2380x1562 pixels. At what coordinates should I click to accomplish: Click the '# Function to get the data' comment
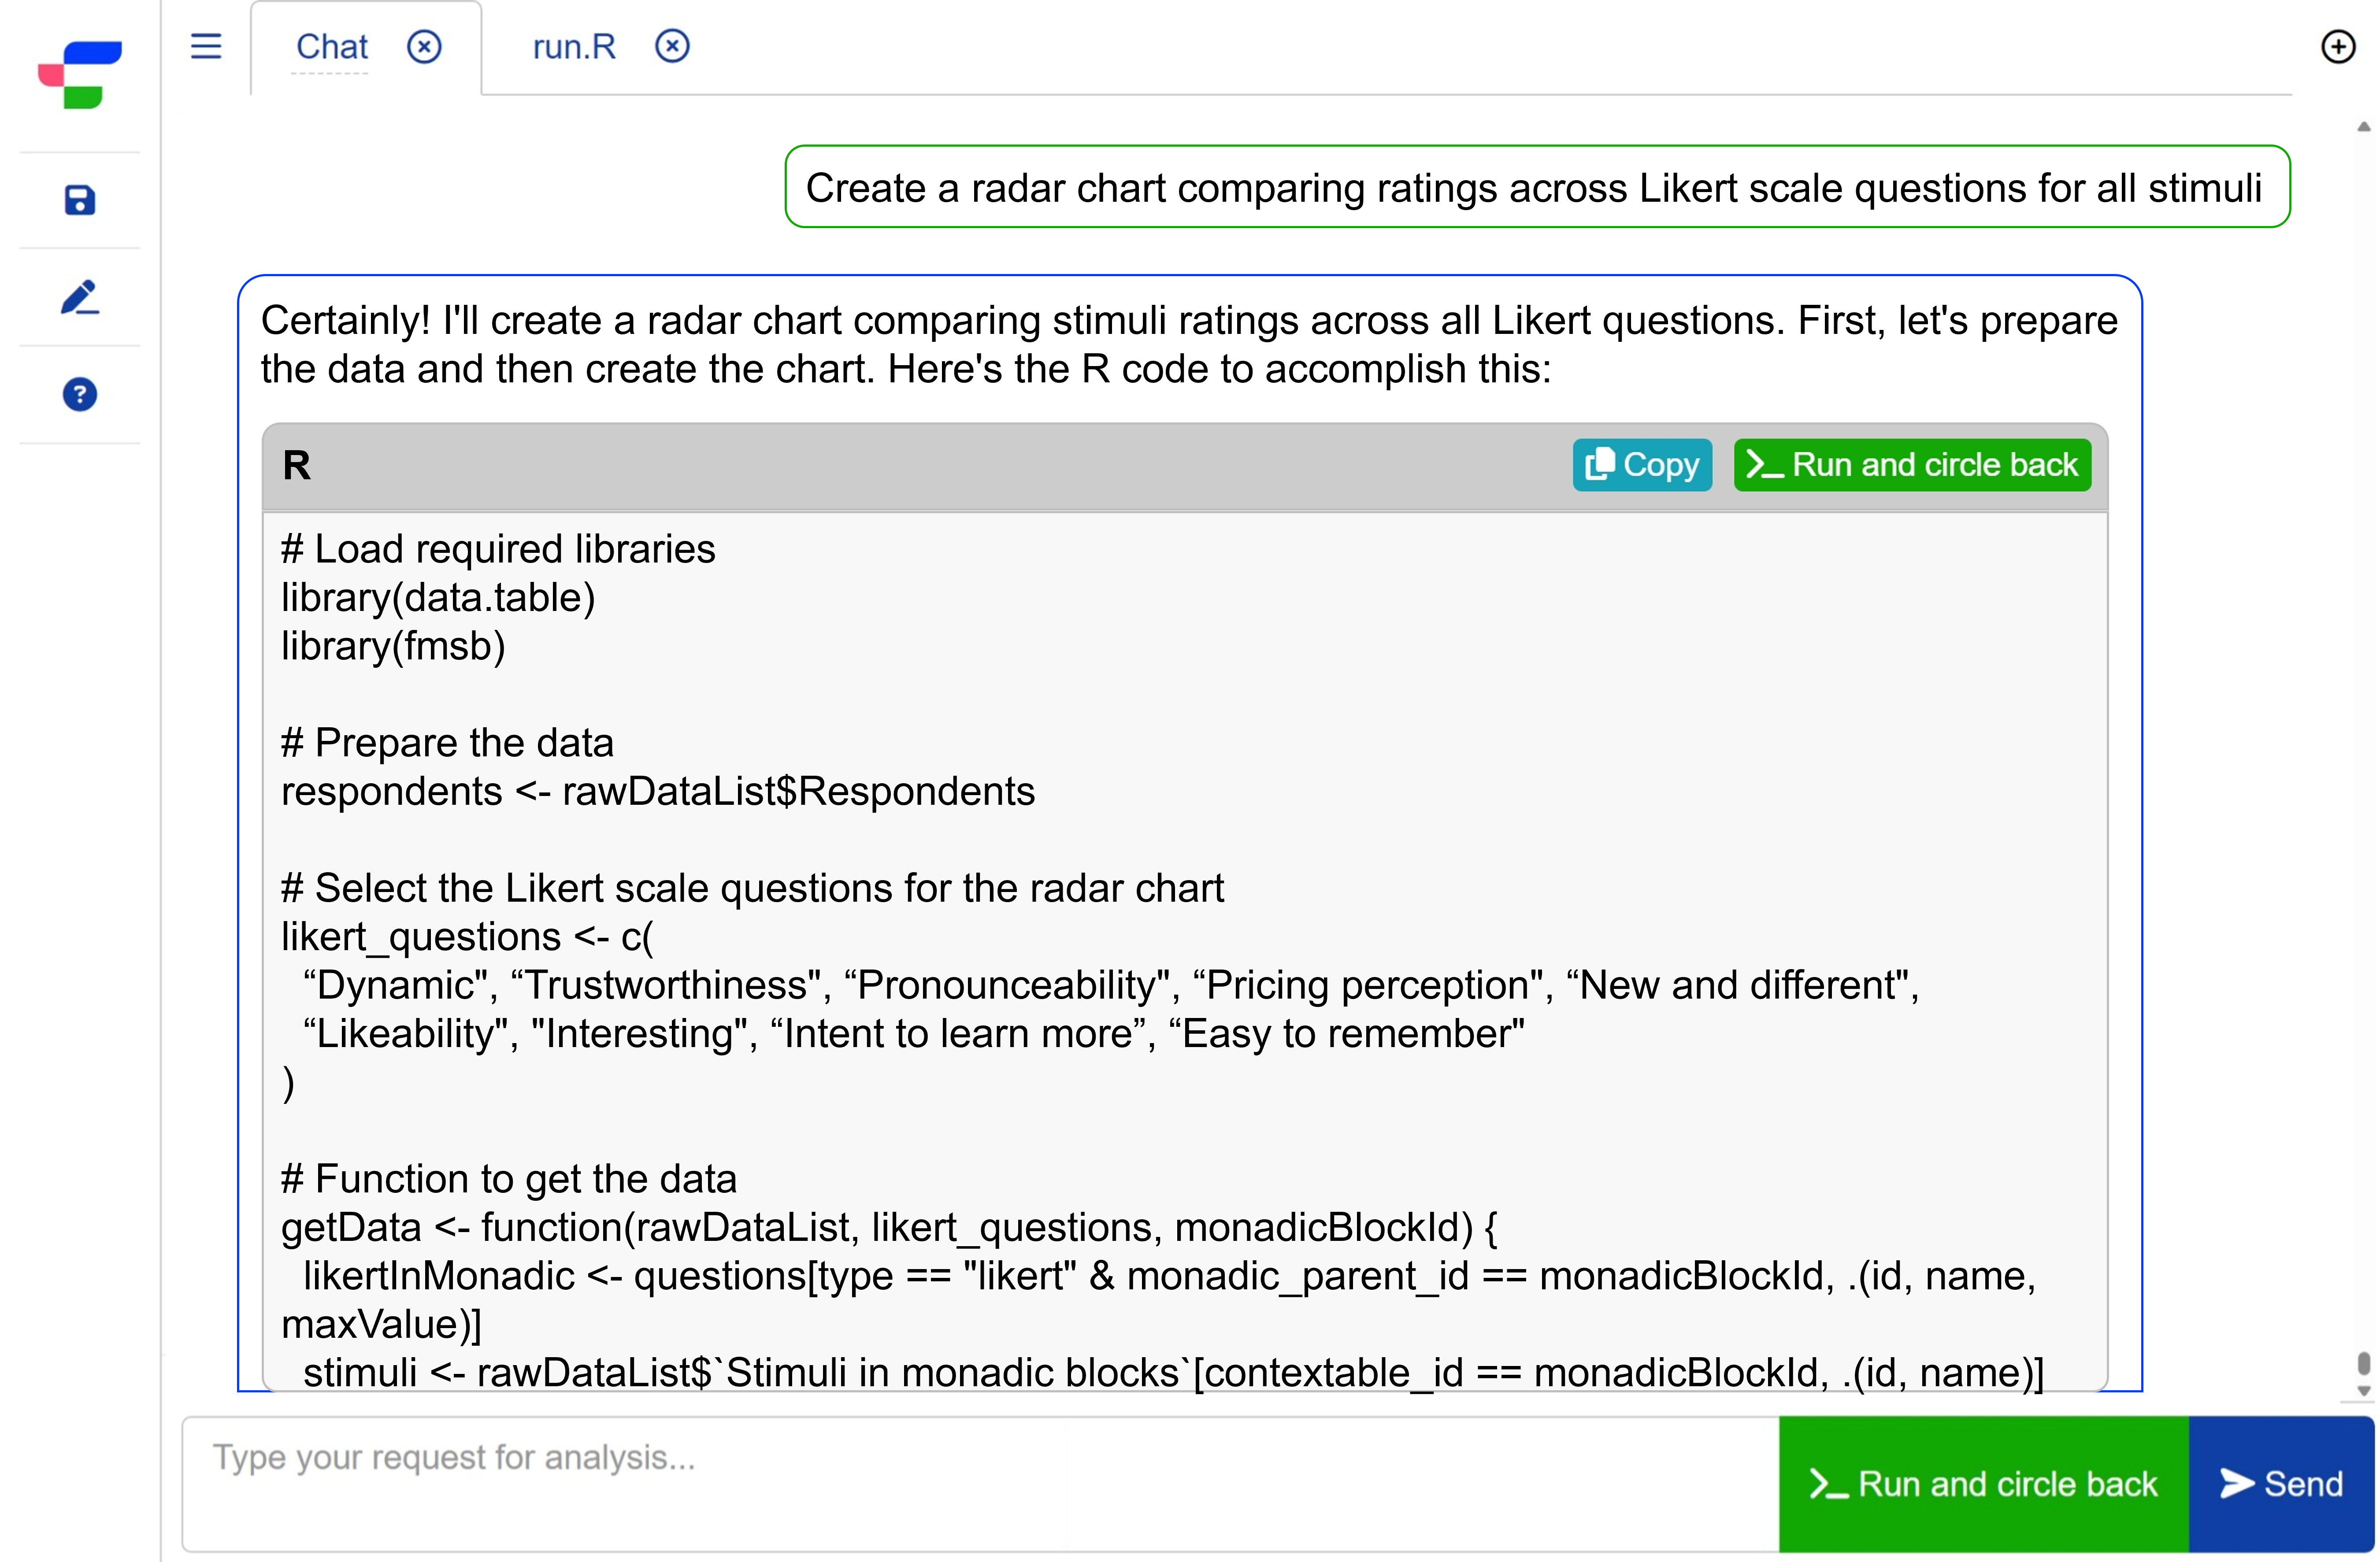[509, 1179]
